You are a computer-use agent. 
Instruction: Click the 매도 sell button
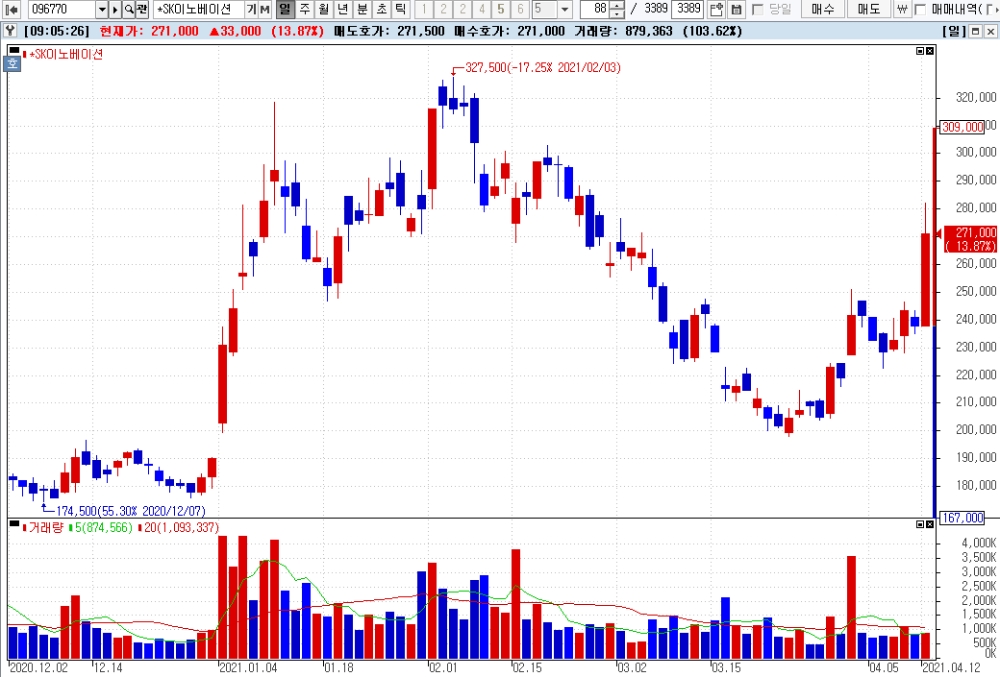[869, 9]
